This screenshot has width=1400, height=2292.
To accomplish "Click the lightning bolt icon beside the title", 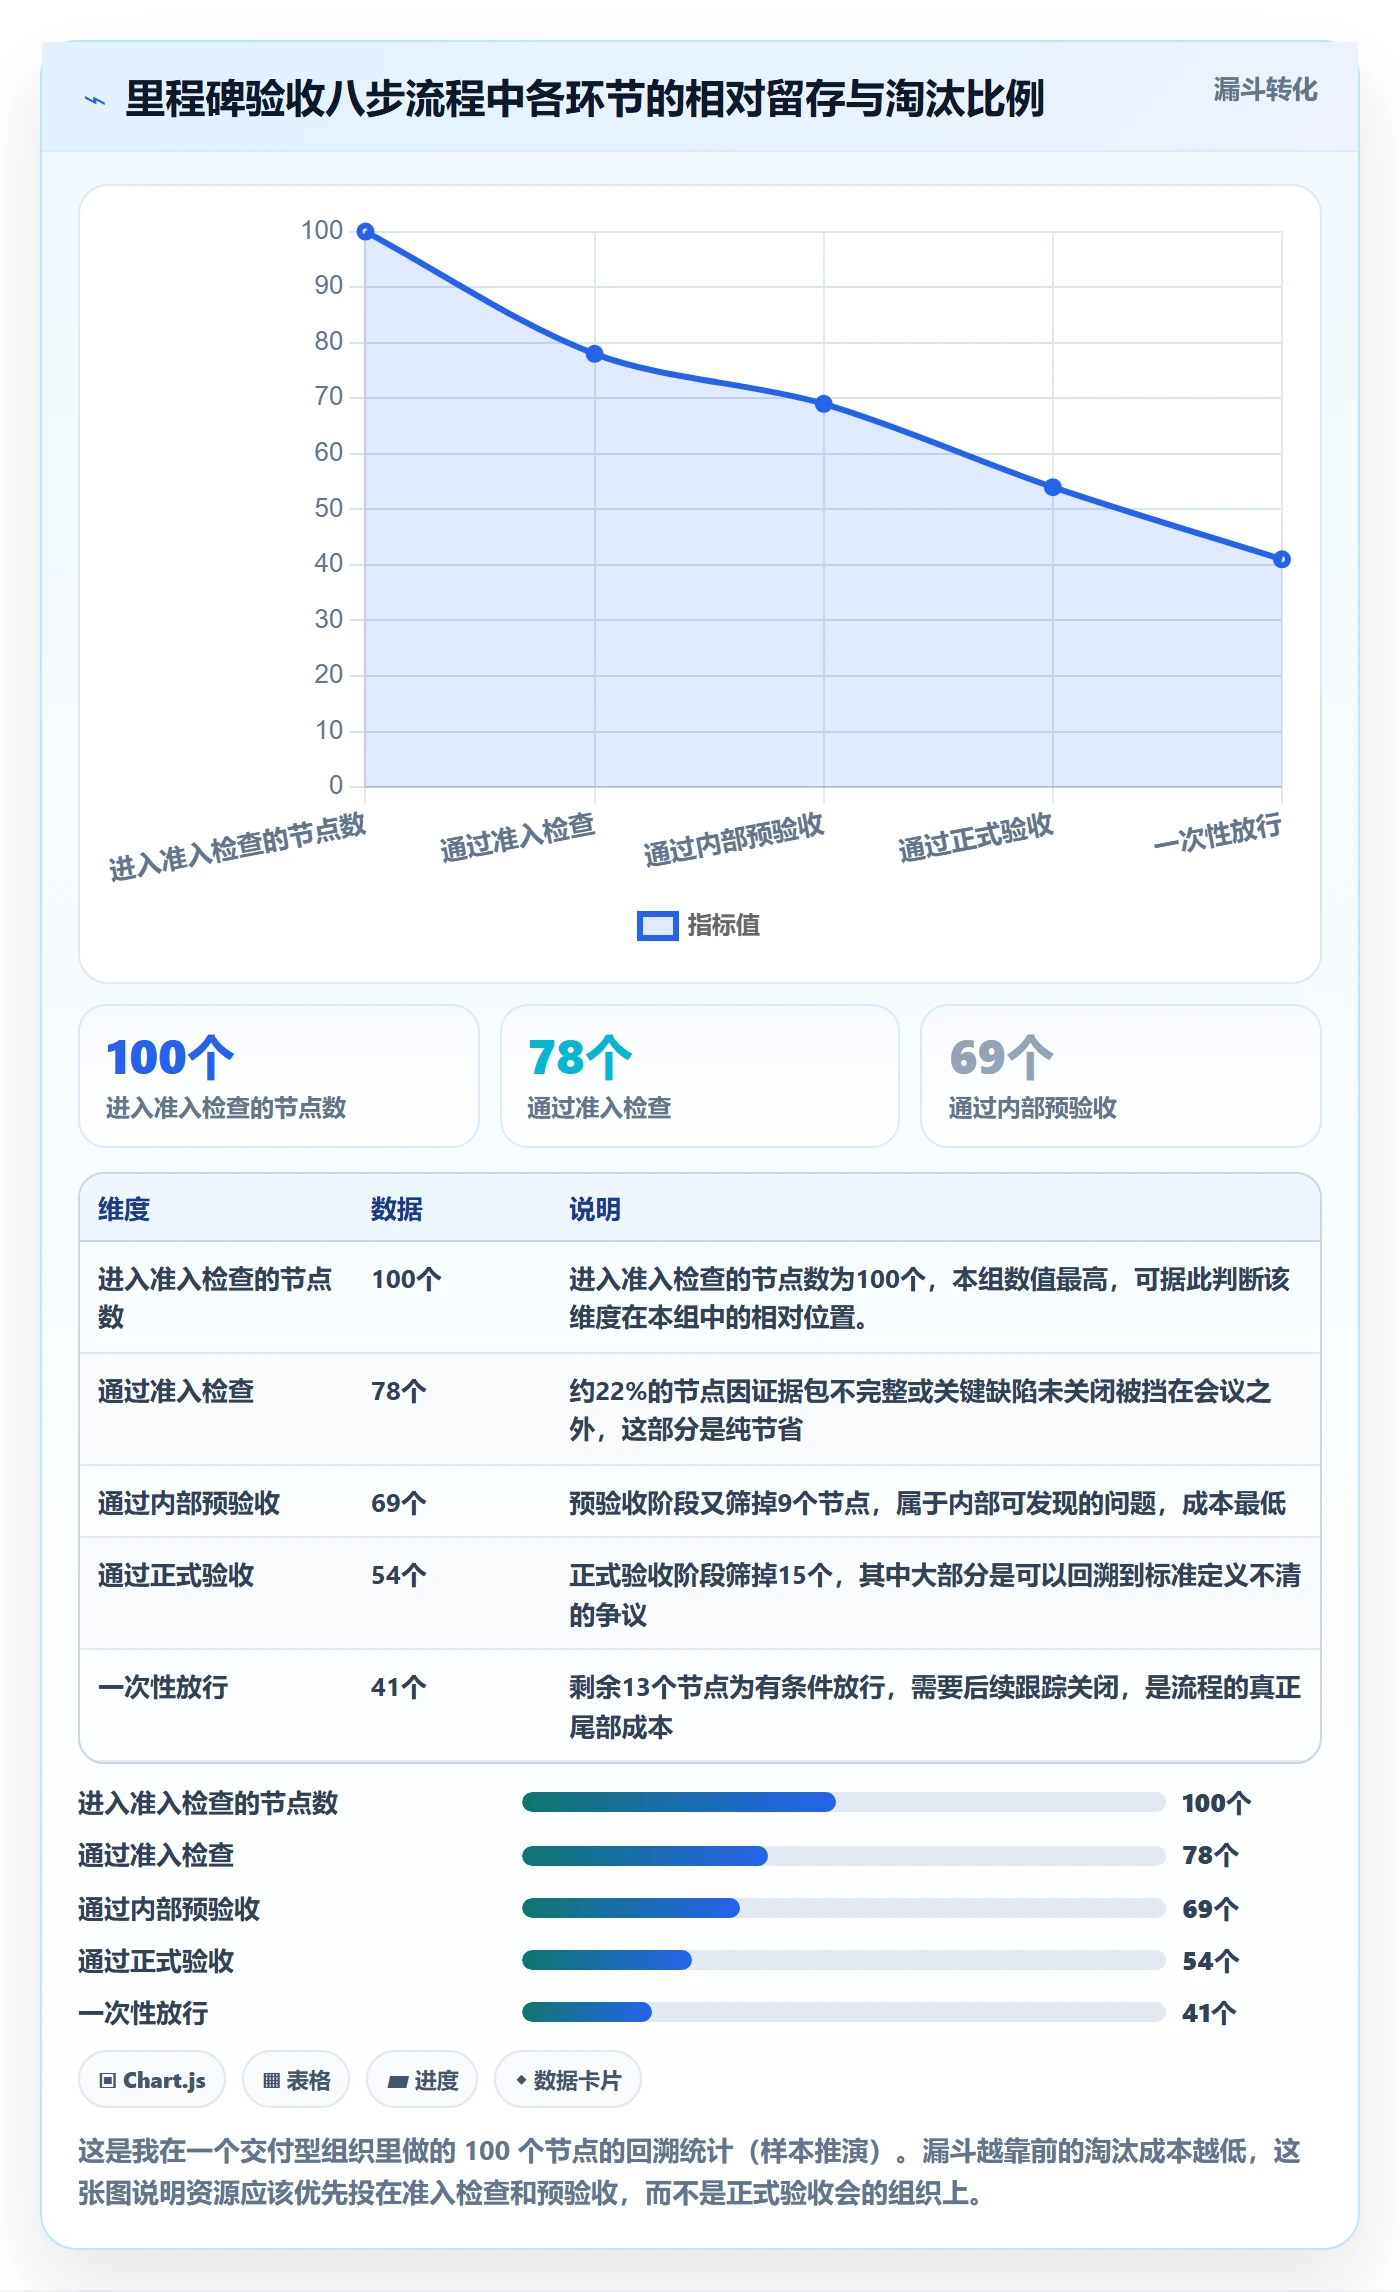I will (x=95, y=100).
